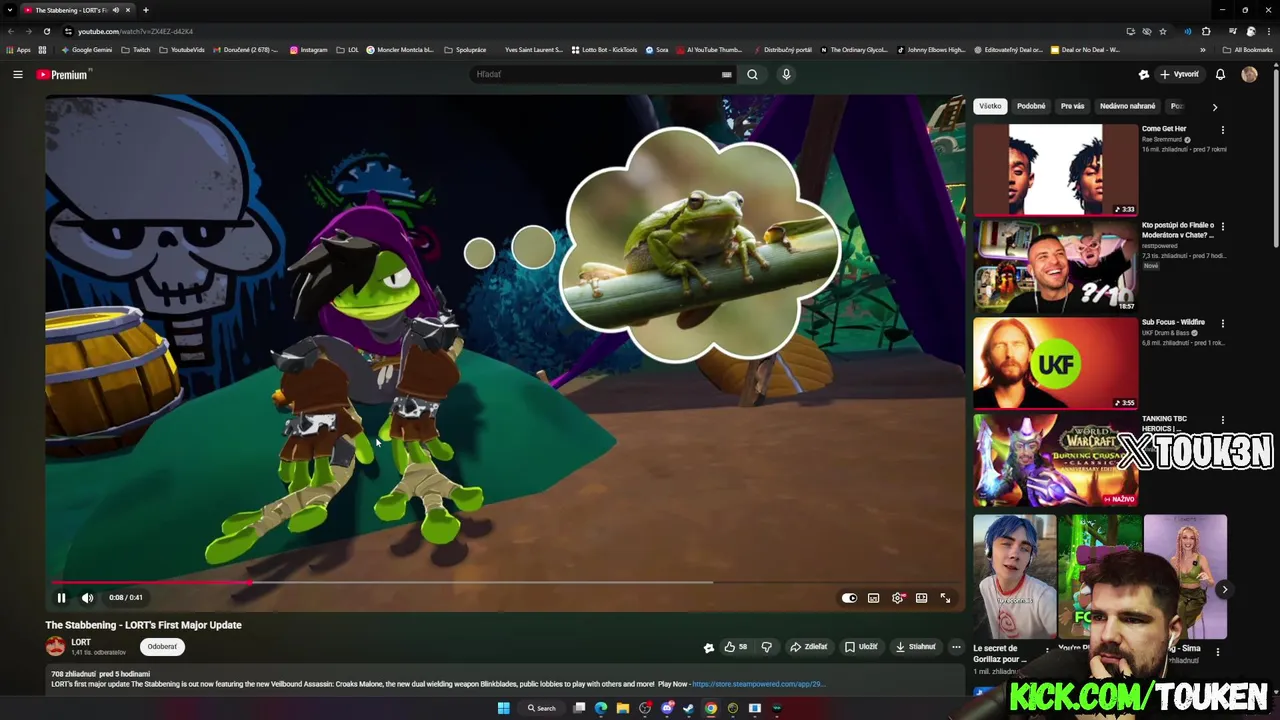Image resolution: width=1280 pixels, height=720 pixels.
Task: Open options for Sub Focus - Wildfire
Action: (1222, 324)
